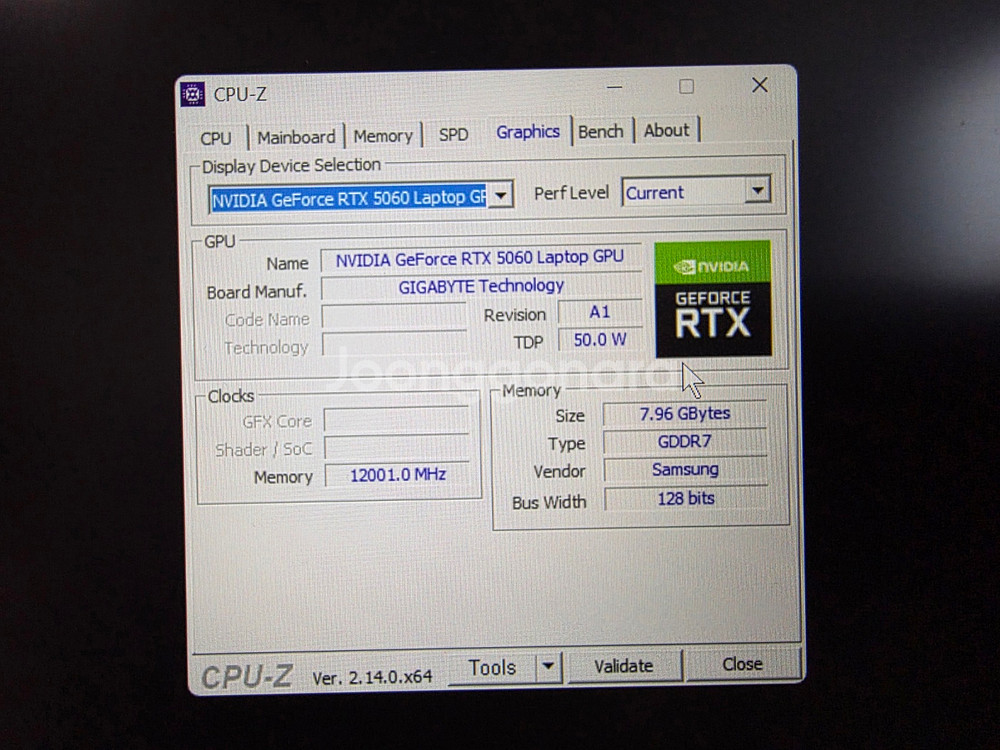Open the Mainboard tab
This screenshot has width=1000, height=750.
pyautogui.click(x=296, y=137)
